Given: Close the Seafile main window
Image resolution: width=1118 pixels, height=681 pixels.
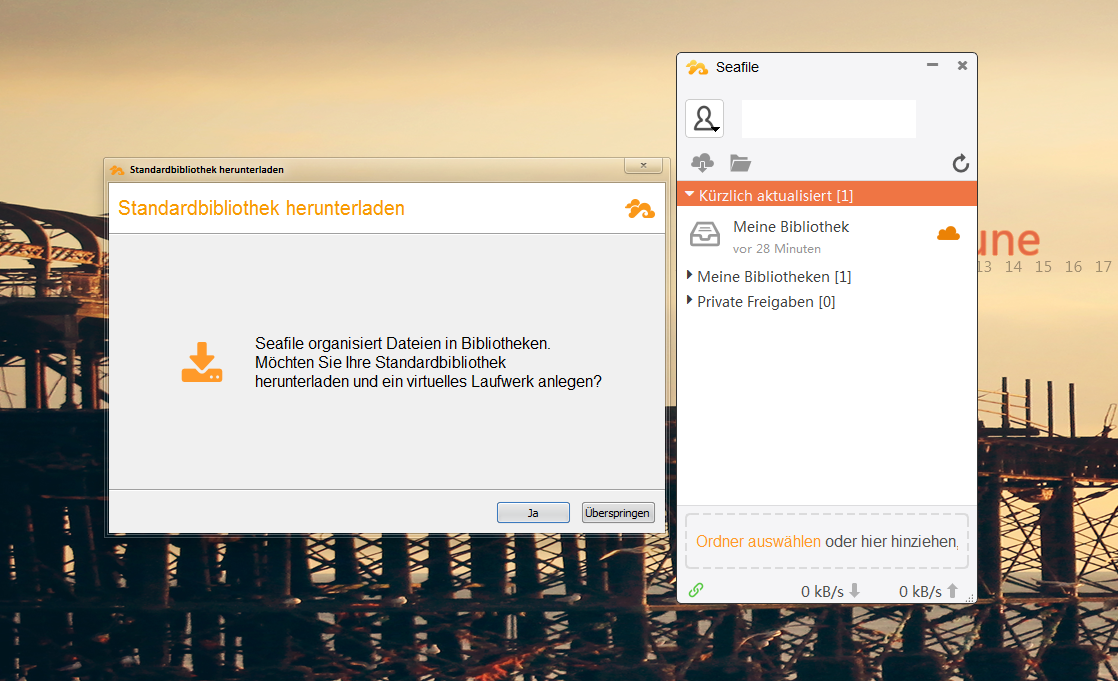Looking at the screenshot, I should (x=962, y=66).
